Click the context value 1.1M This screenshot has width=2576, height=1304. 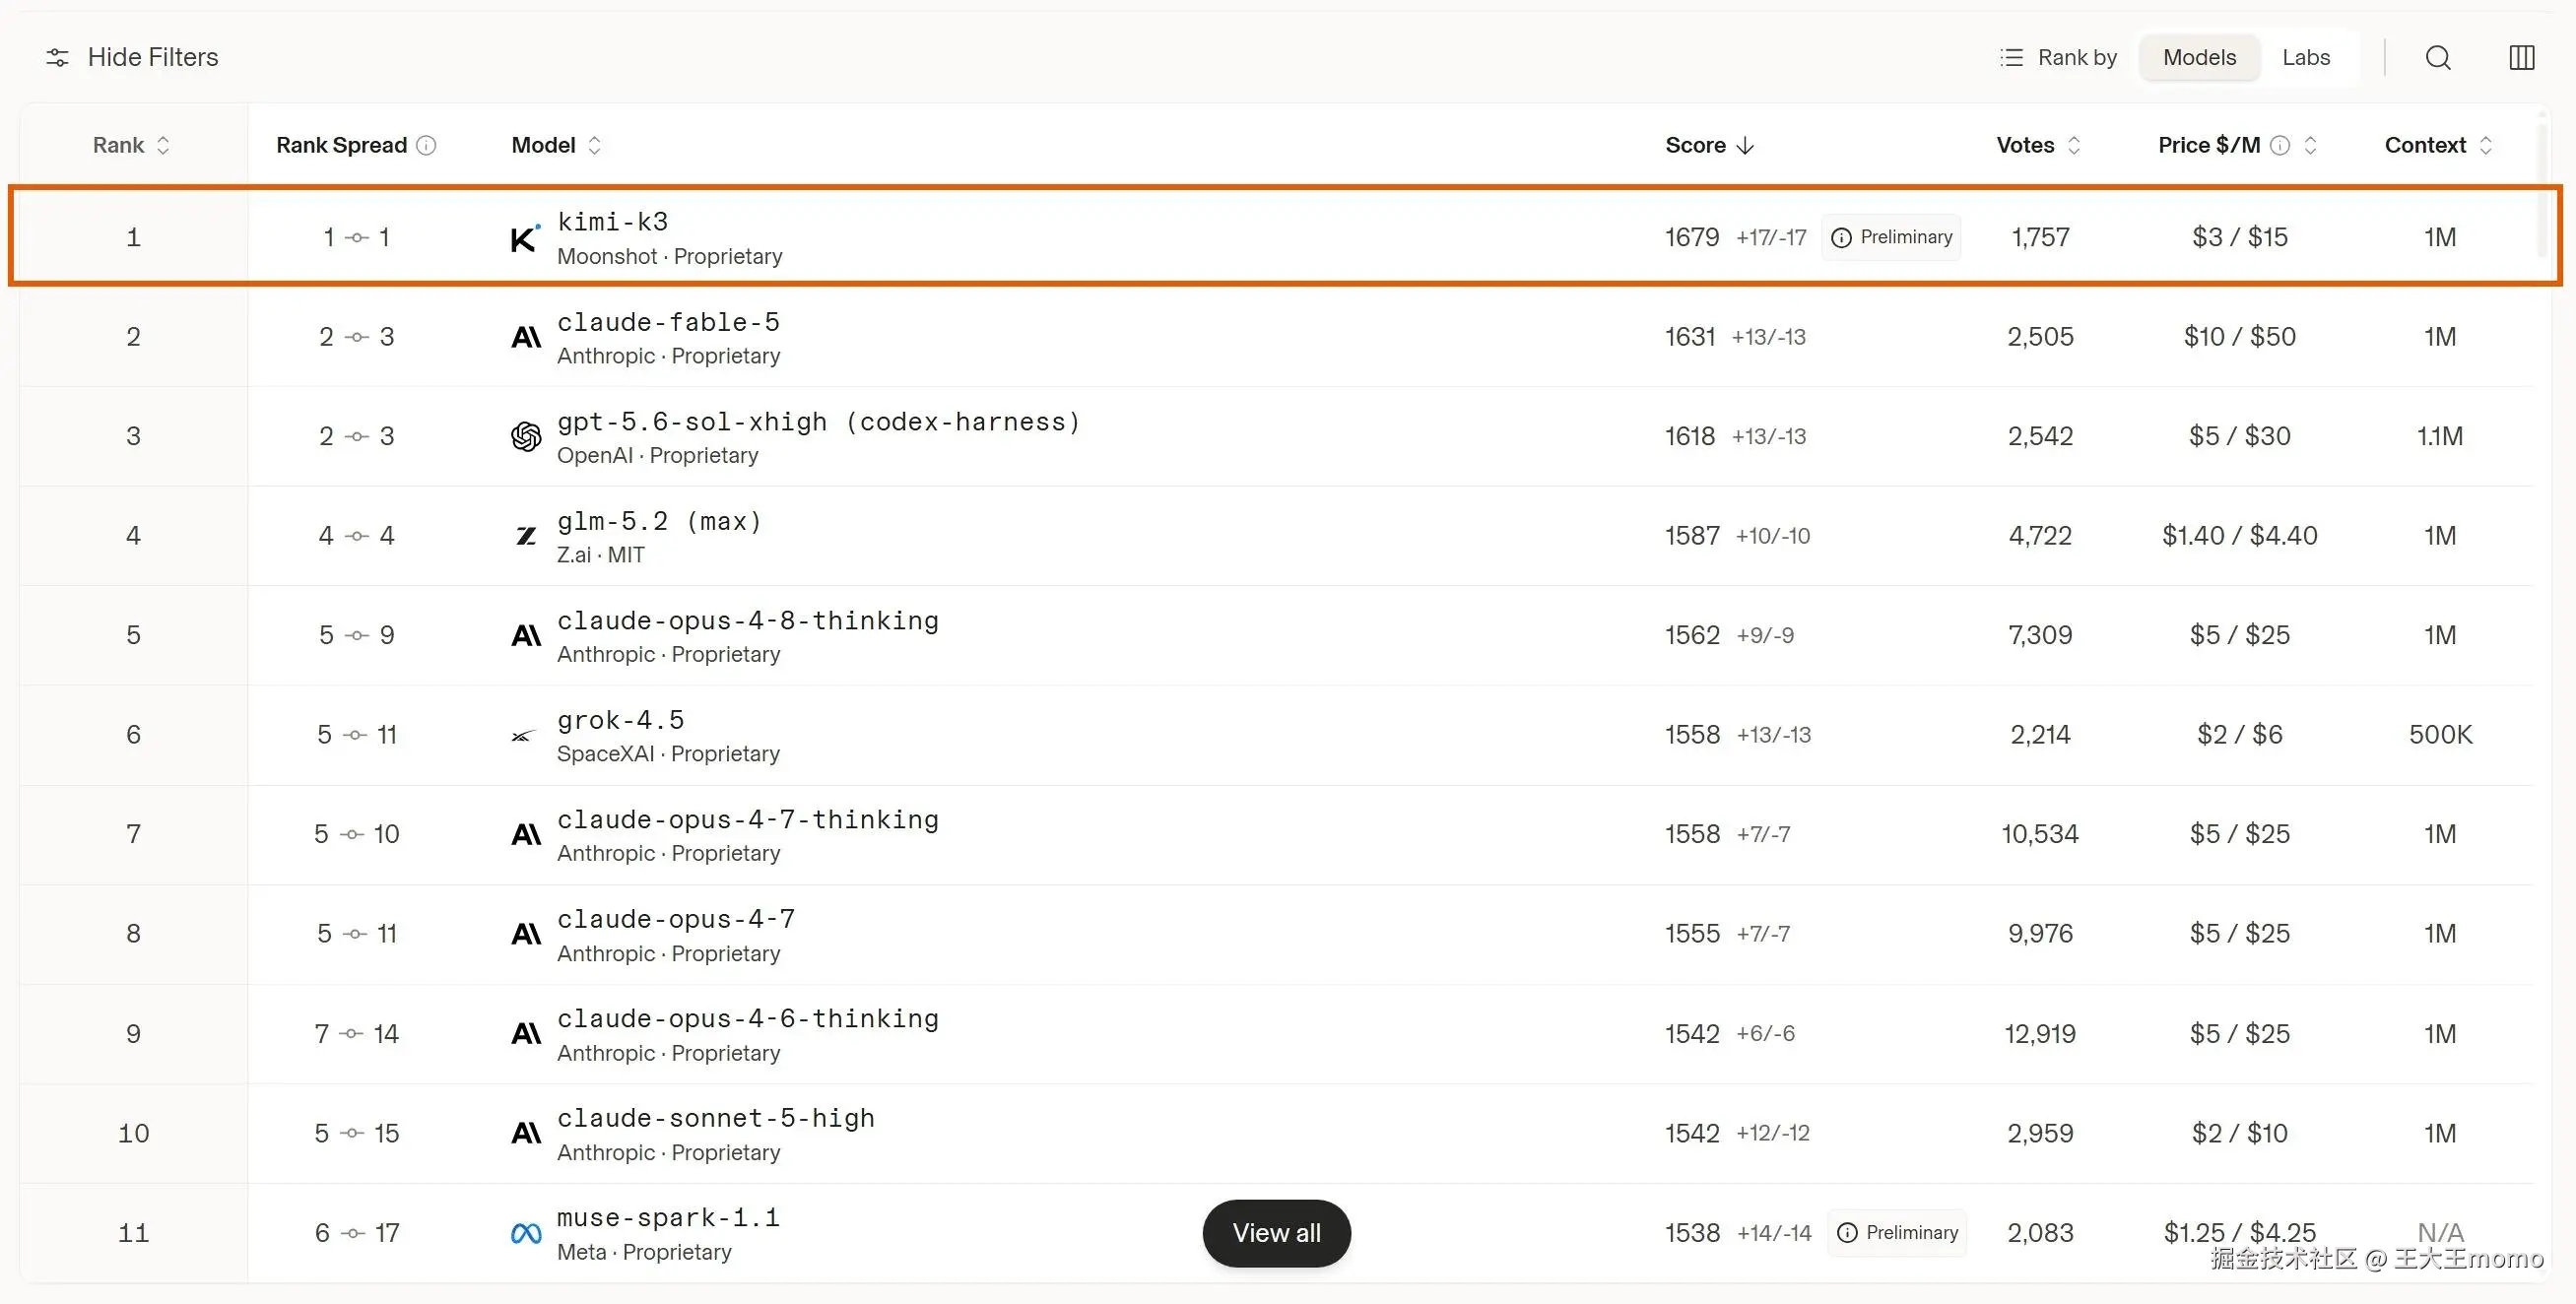click(x=2440, y=437)
